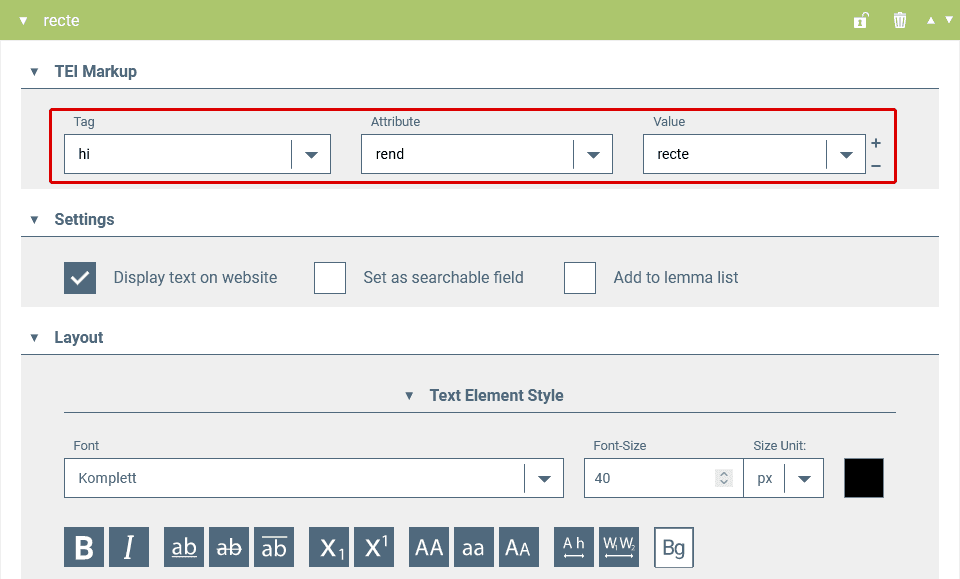Check the Add to lemma list box

click(x=580, y=278)
